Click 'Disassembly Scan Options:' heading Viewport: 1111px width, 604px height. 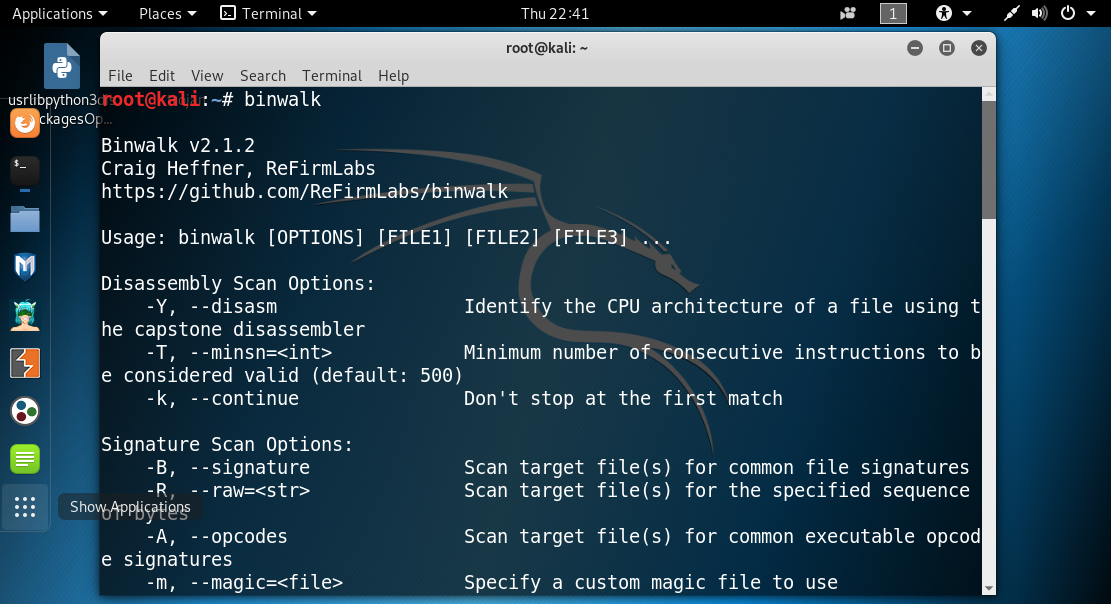pos(238,284)
